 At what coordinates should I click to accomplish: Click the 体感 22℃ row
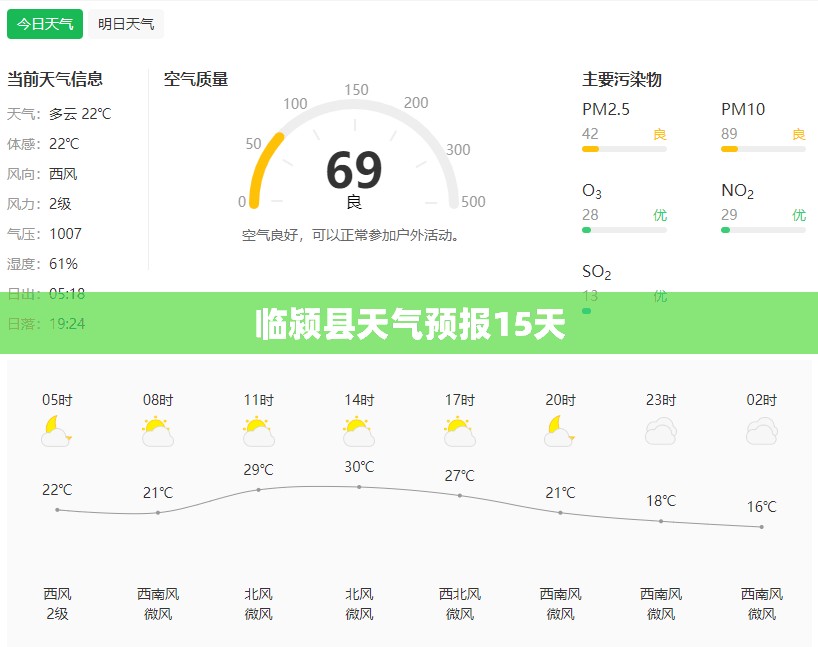tap(43, 144)
